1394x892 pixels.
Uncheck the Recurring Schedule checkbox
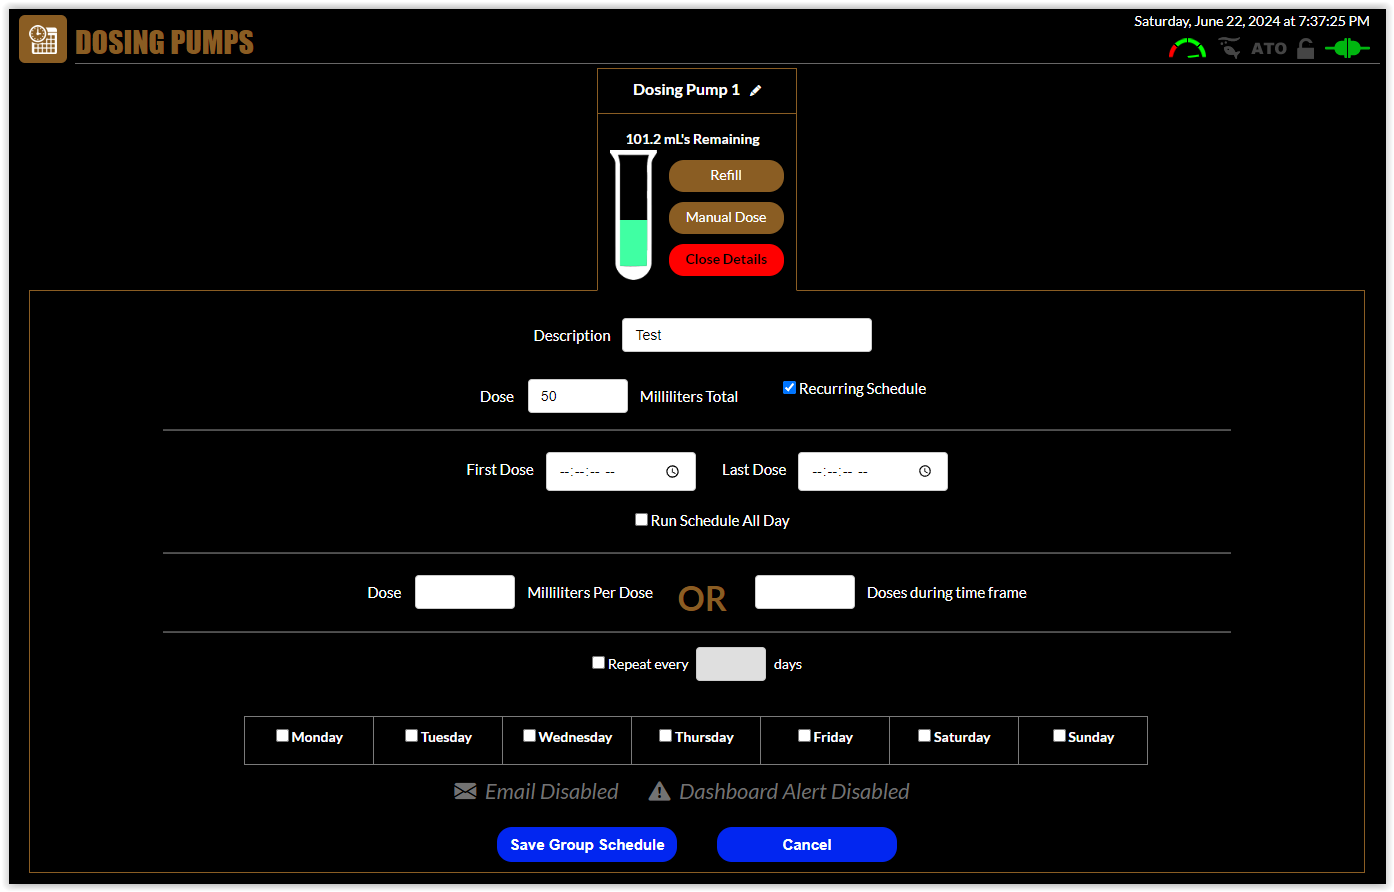(x=789, y=388)
